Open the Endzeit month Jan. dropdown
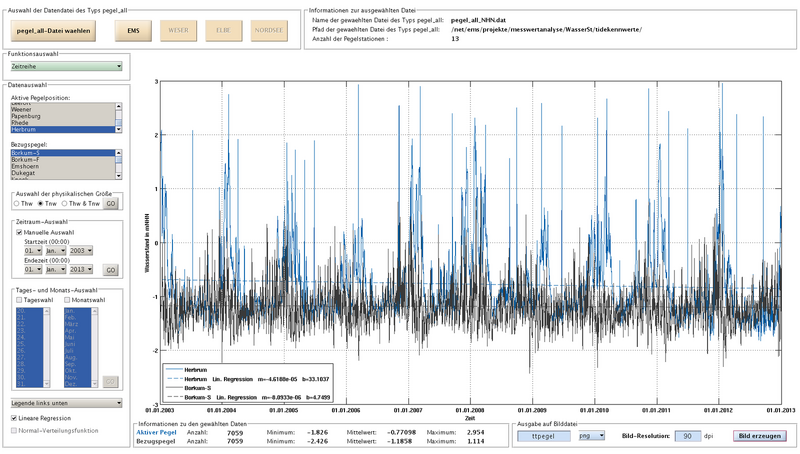This screenshot has height=454, width=800. click(56, 269)
